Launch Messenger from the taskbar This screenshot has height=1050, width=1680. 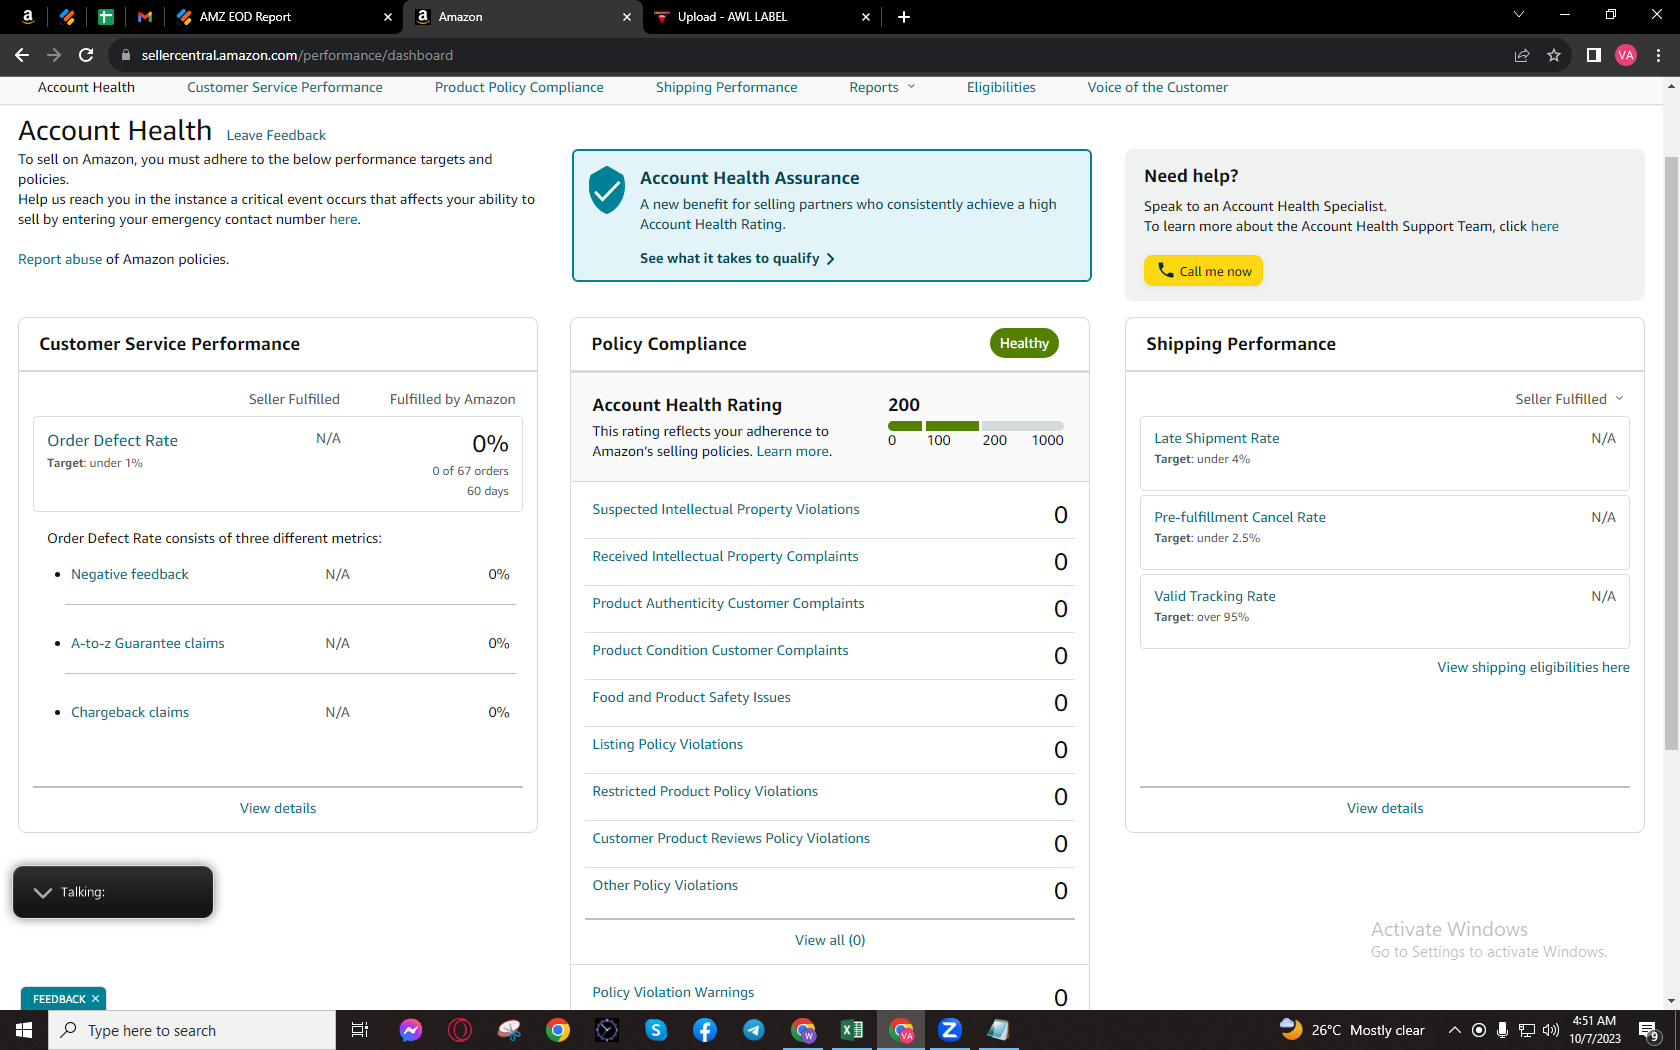pos(411,1030)
